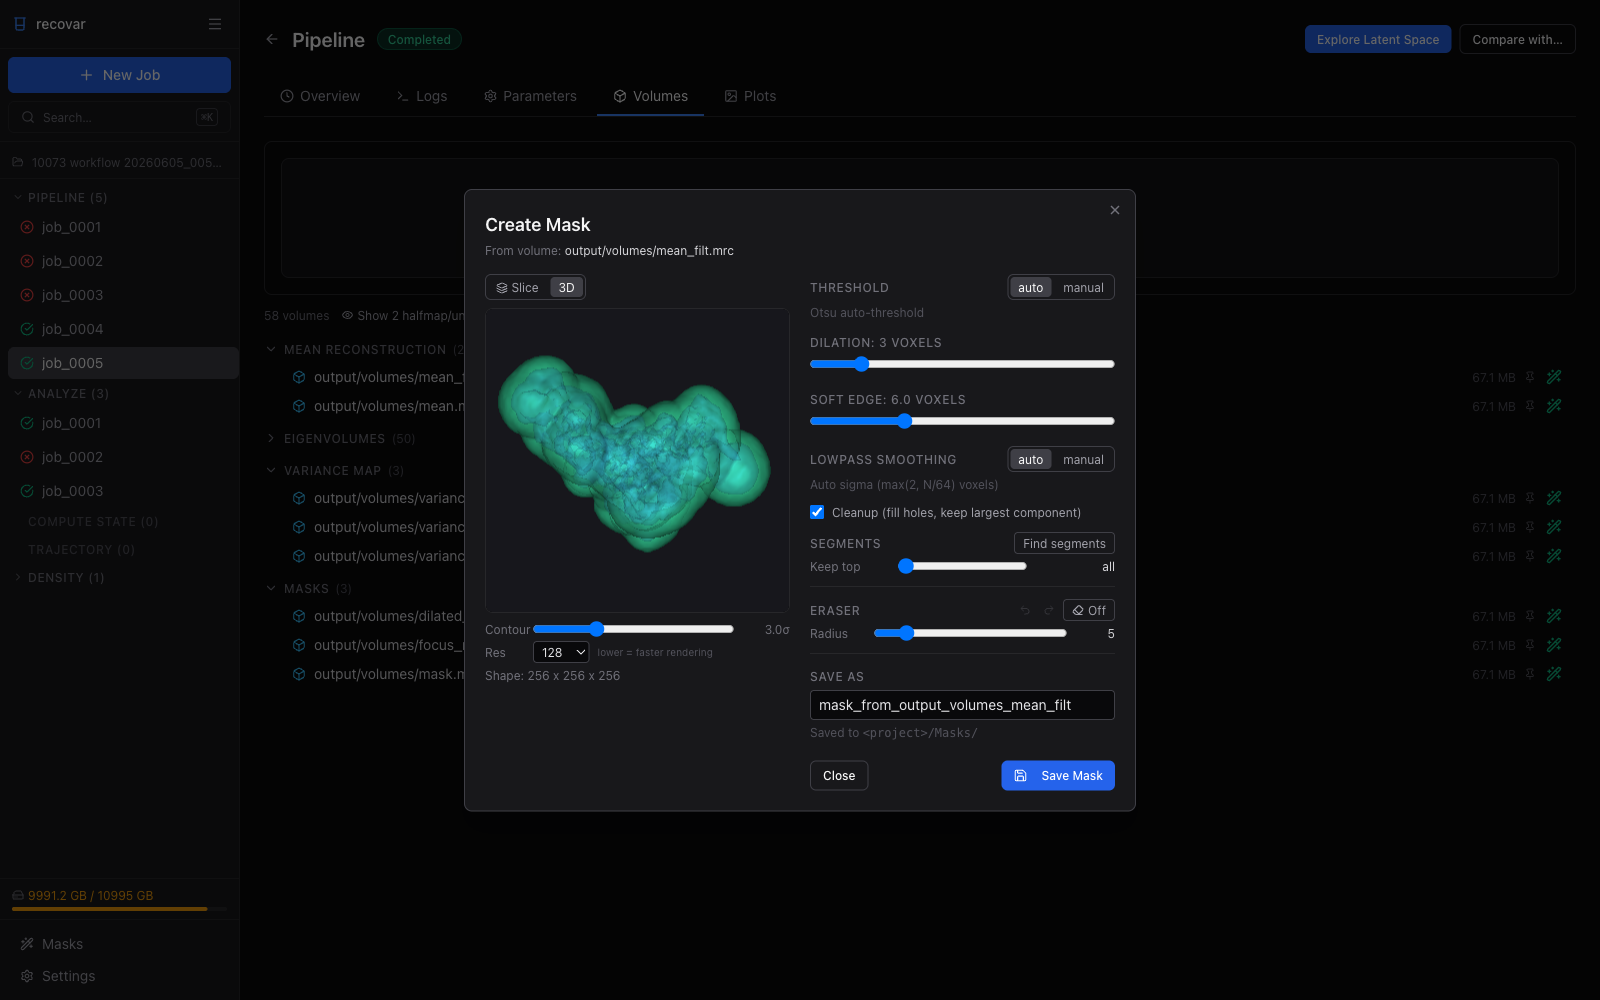Click Find segments button

(1064, 544)
